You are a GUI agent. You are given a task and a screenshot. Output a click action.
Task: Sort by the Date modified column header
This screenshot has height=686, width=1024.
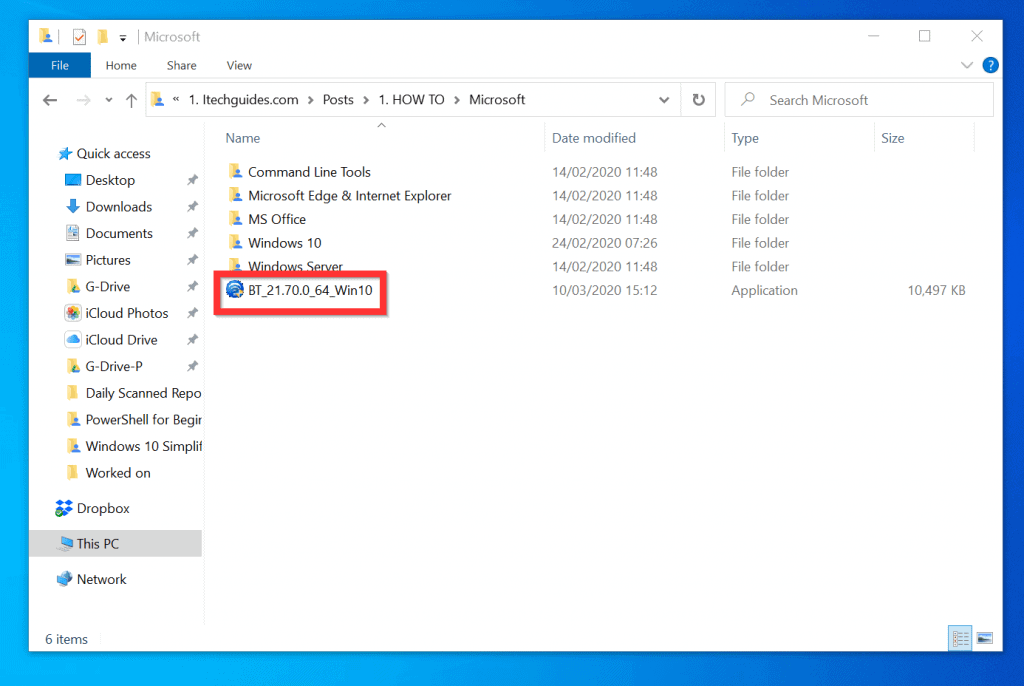point(594,138)
